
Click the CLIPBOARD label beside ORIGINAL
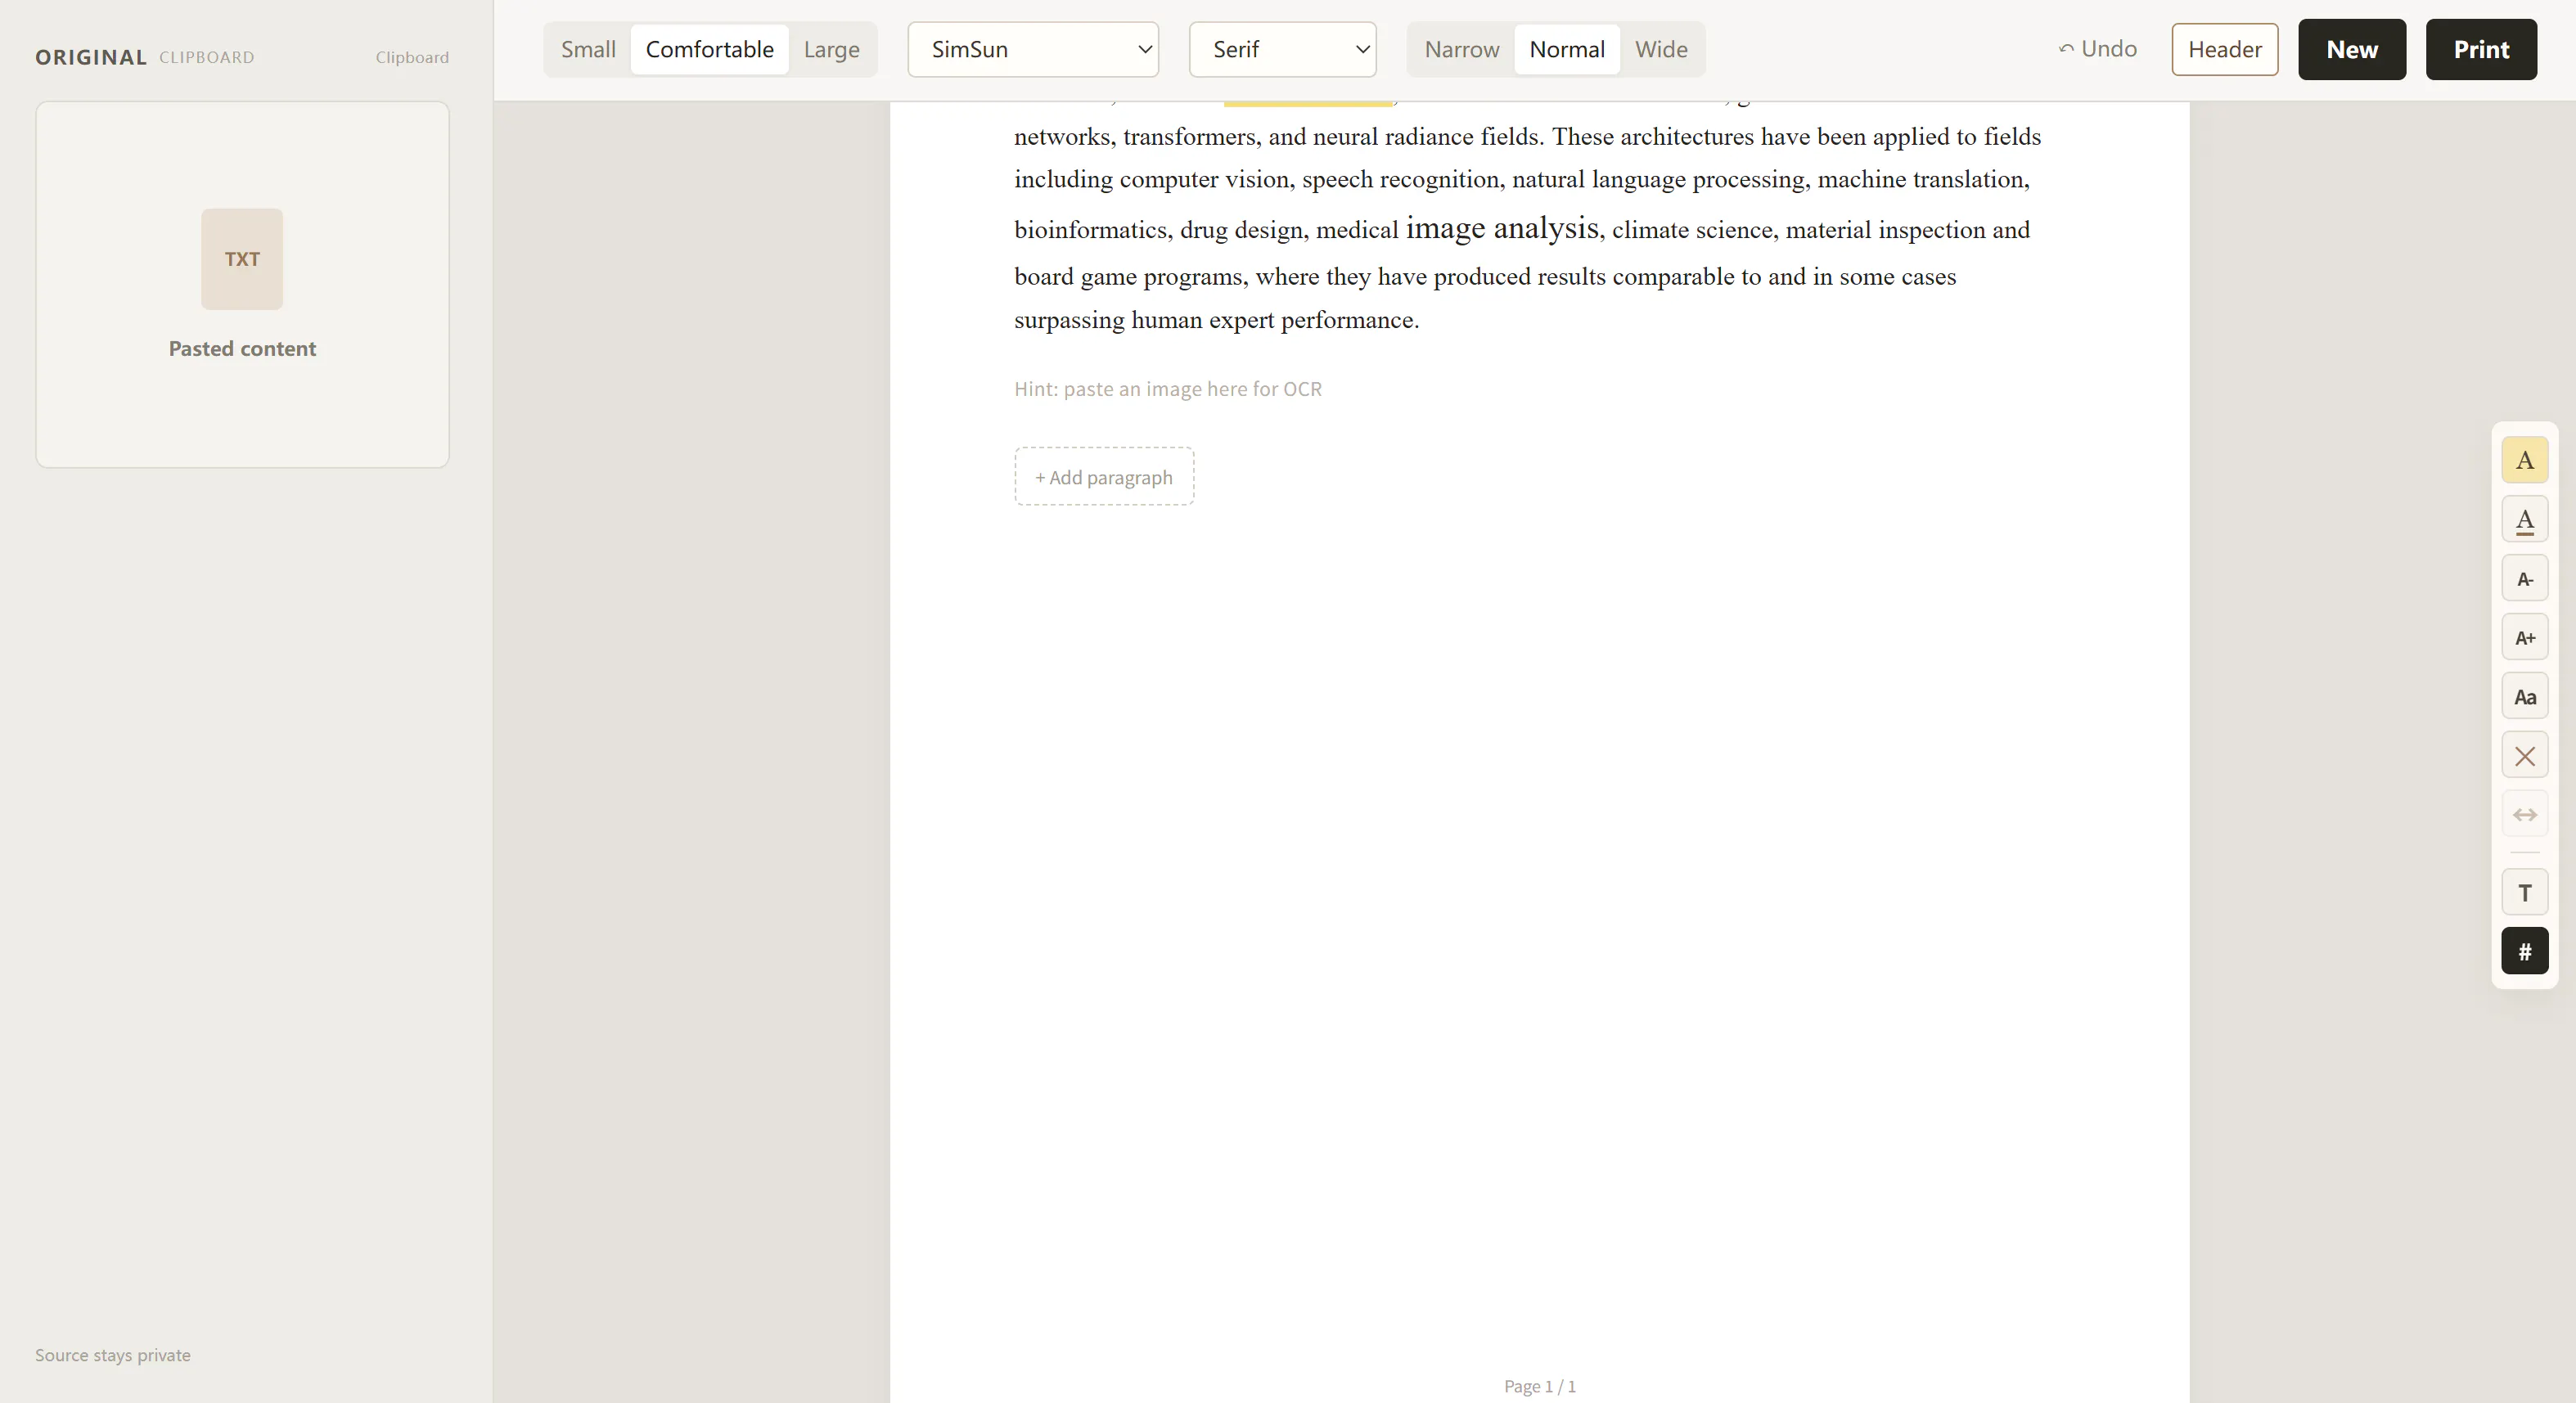click(x=207, y=57)
